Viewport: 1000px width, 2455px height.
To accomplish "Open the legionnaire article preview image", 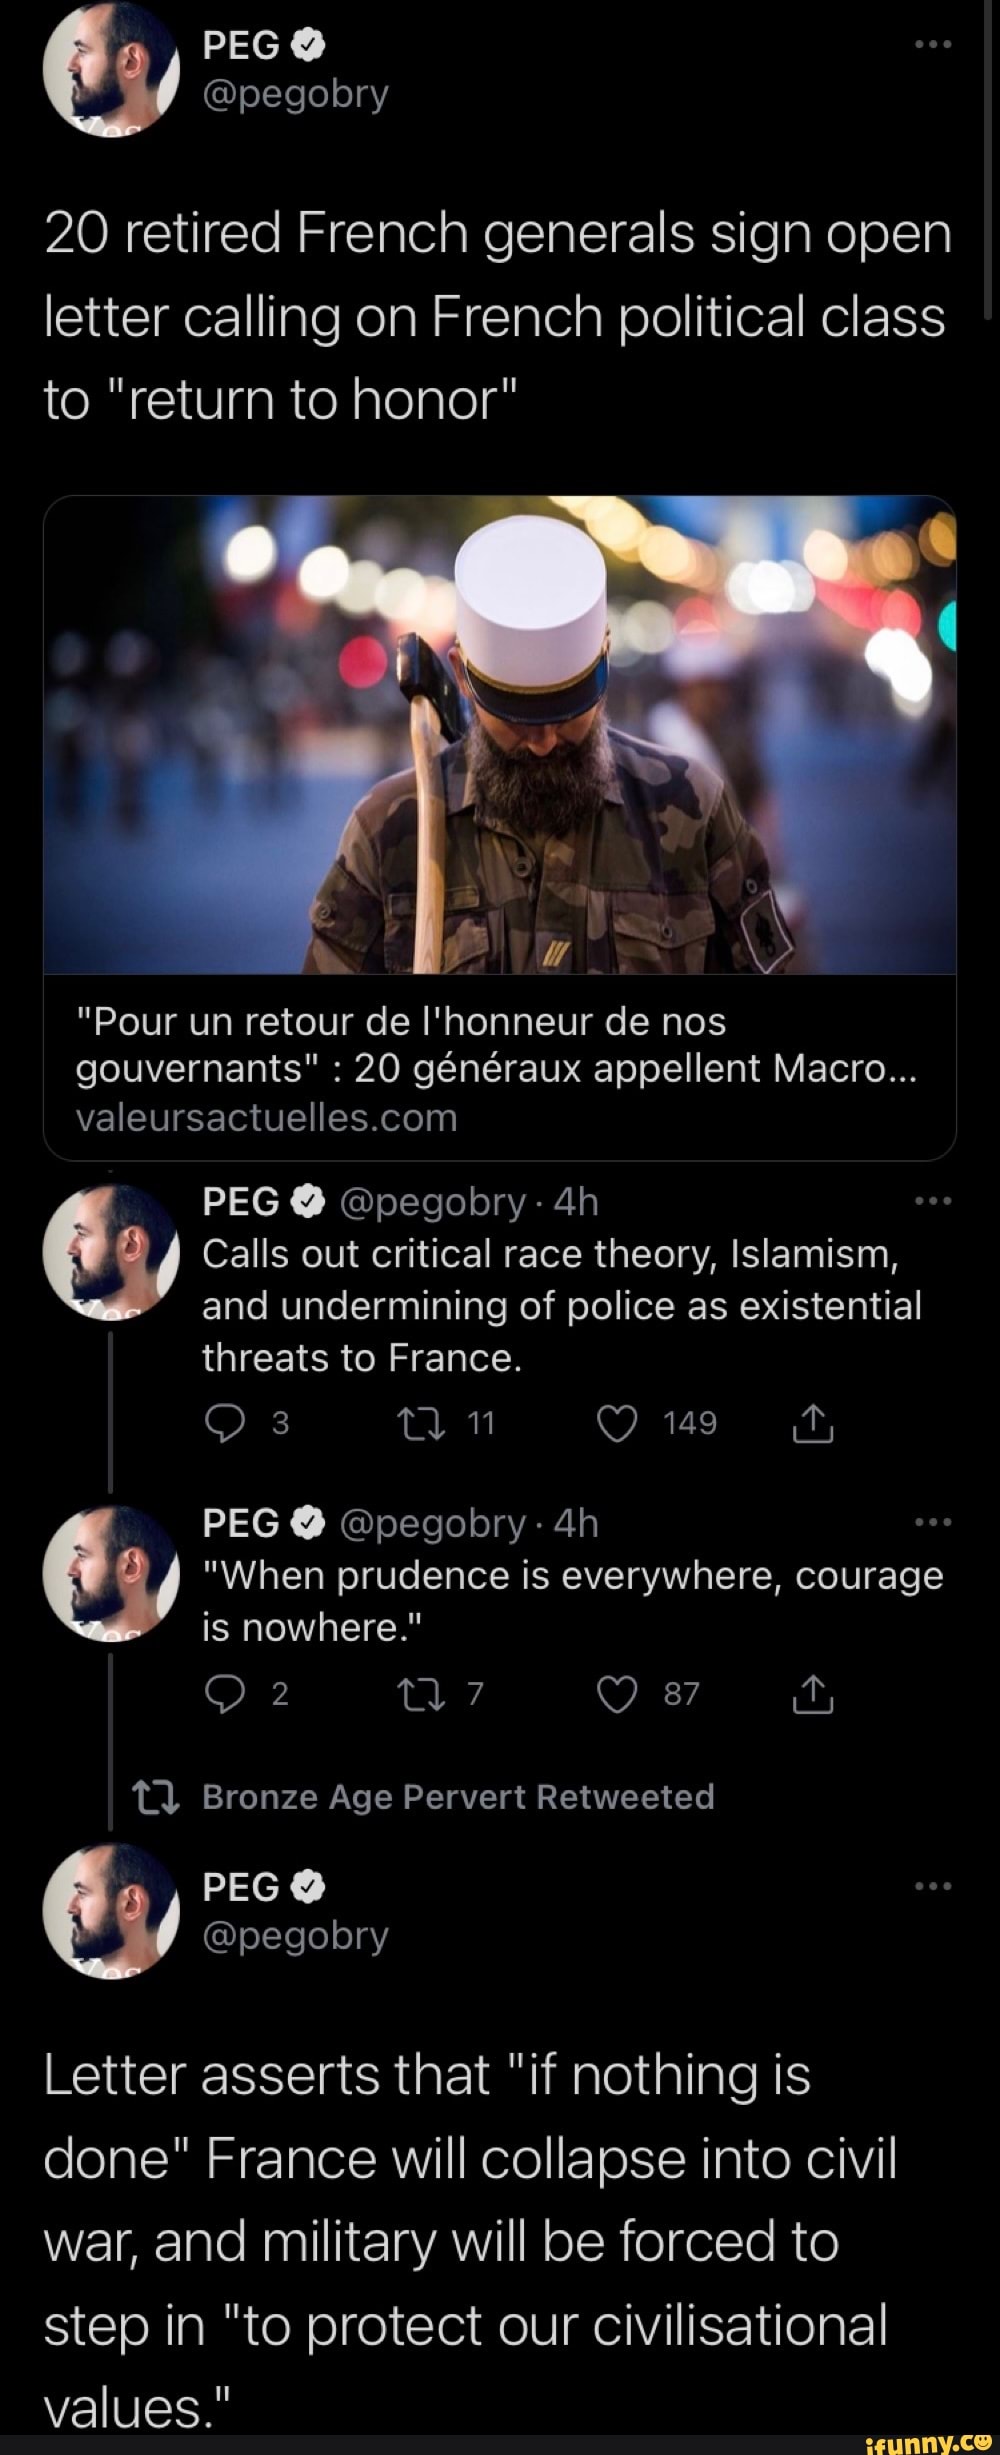I will (x=500, y=735).
